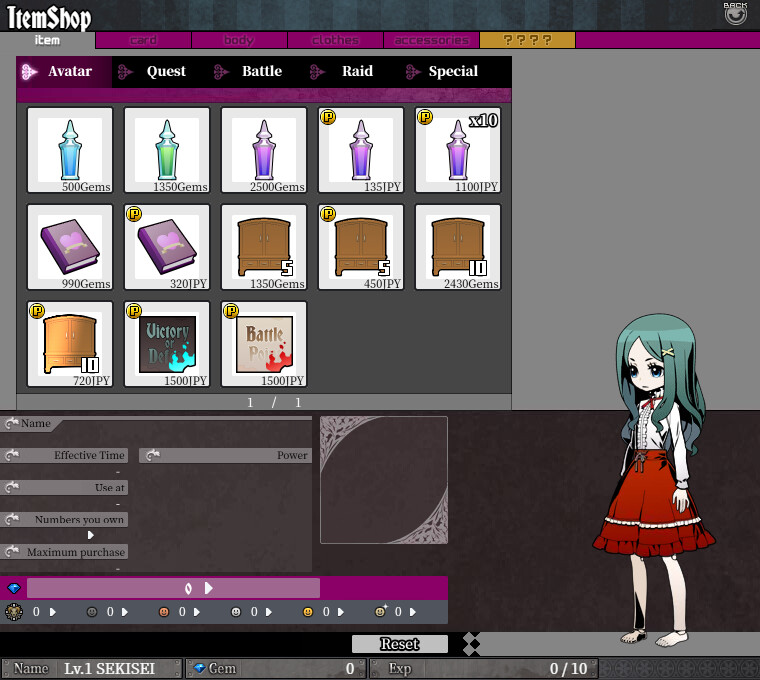Click the checkered icon next to Reset

pyautogui.click(x=472, y=644)
